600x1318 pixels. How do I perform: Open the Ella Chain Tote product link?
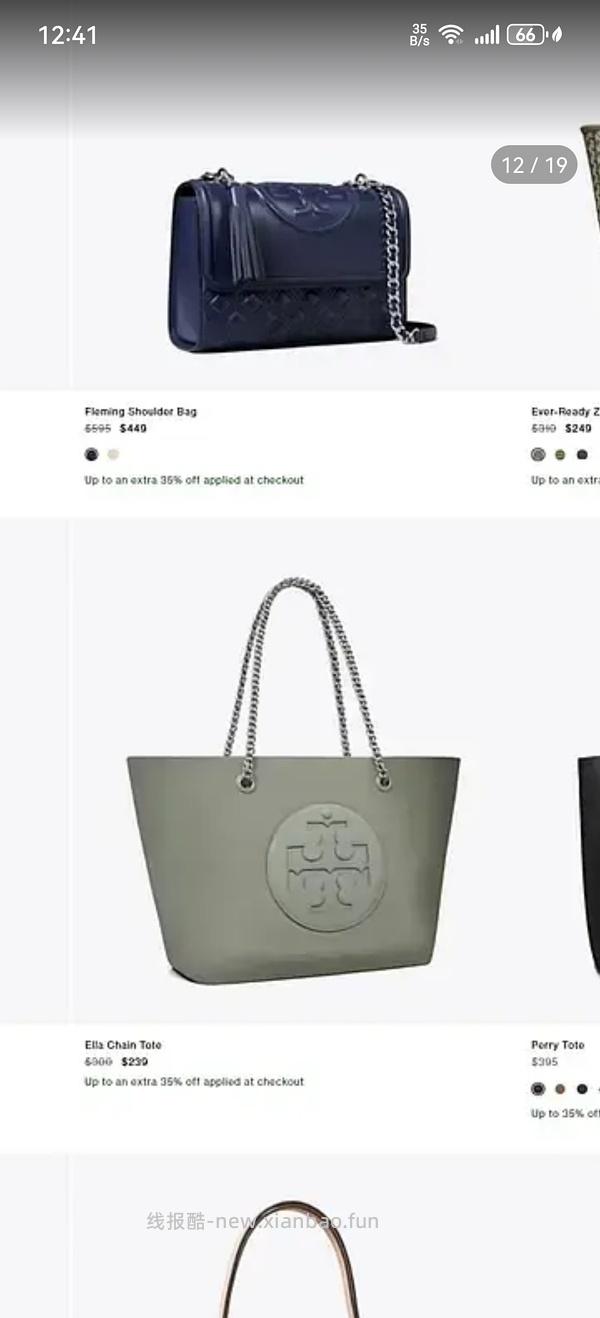[123, 1045]
